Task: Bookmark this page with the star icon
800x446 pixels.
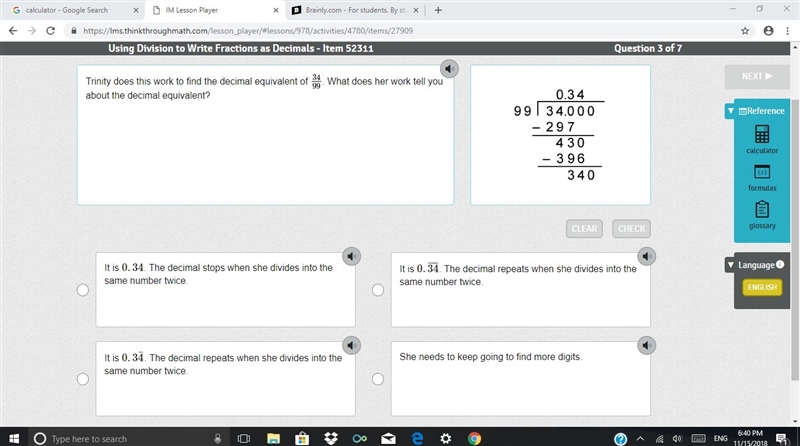Action: click(x=745, y=31)
